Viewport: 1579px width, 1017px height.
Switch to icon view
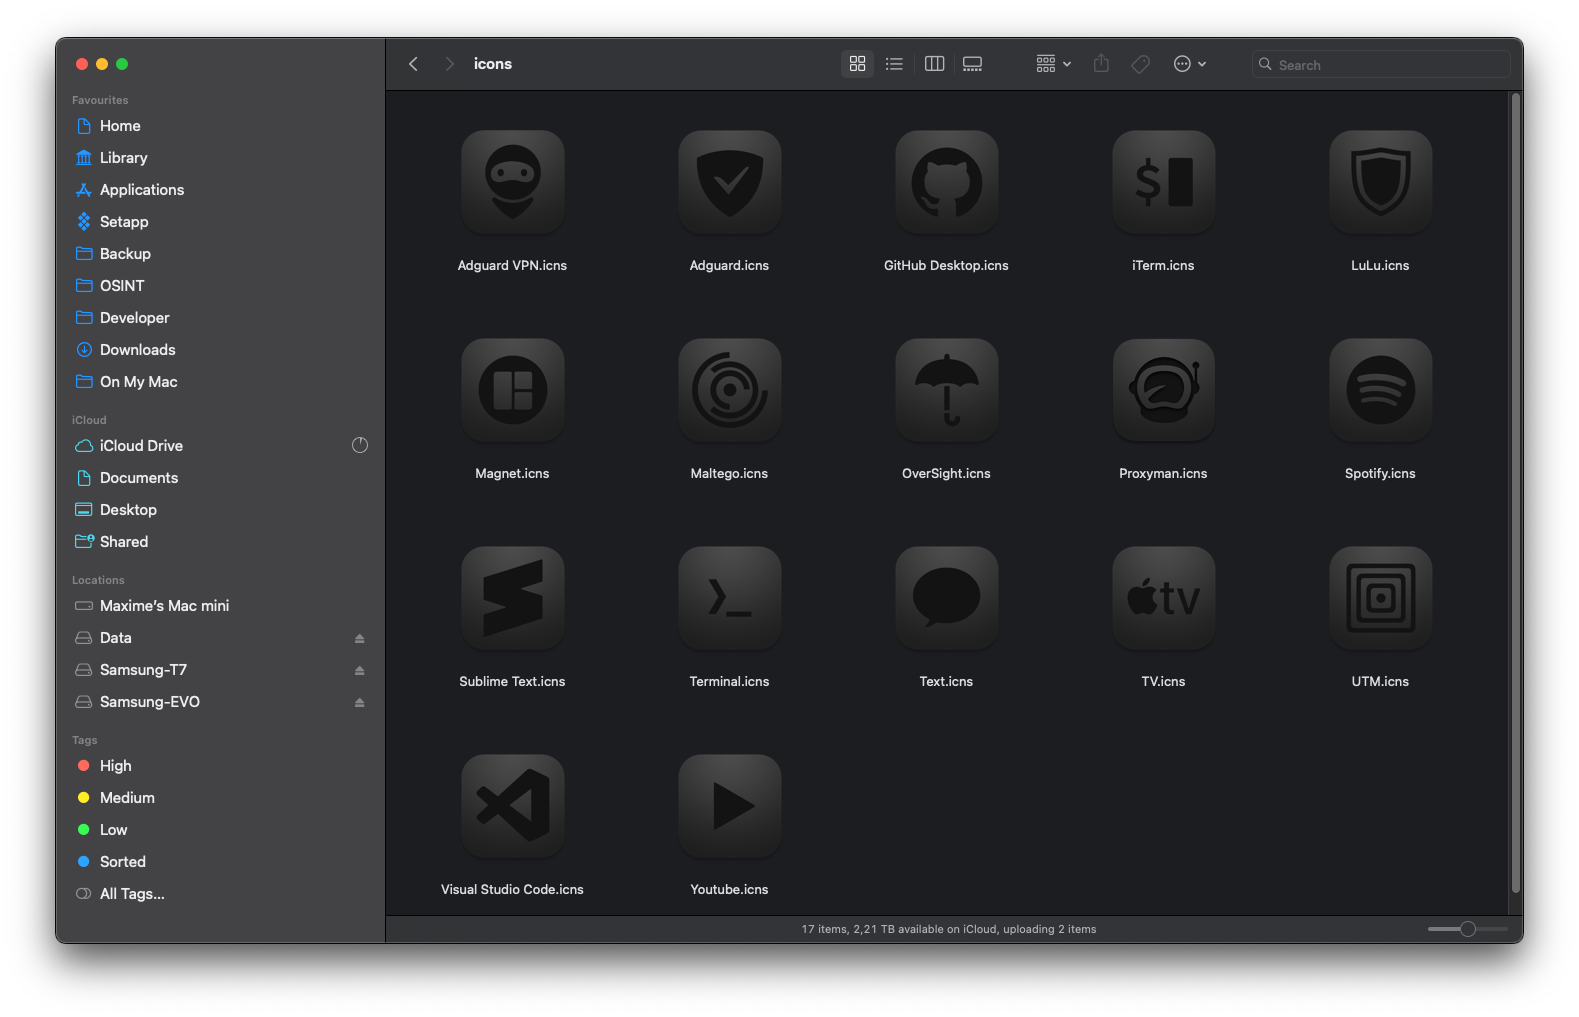(x=857, y=64)
